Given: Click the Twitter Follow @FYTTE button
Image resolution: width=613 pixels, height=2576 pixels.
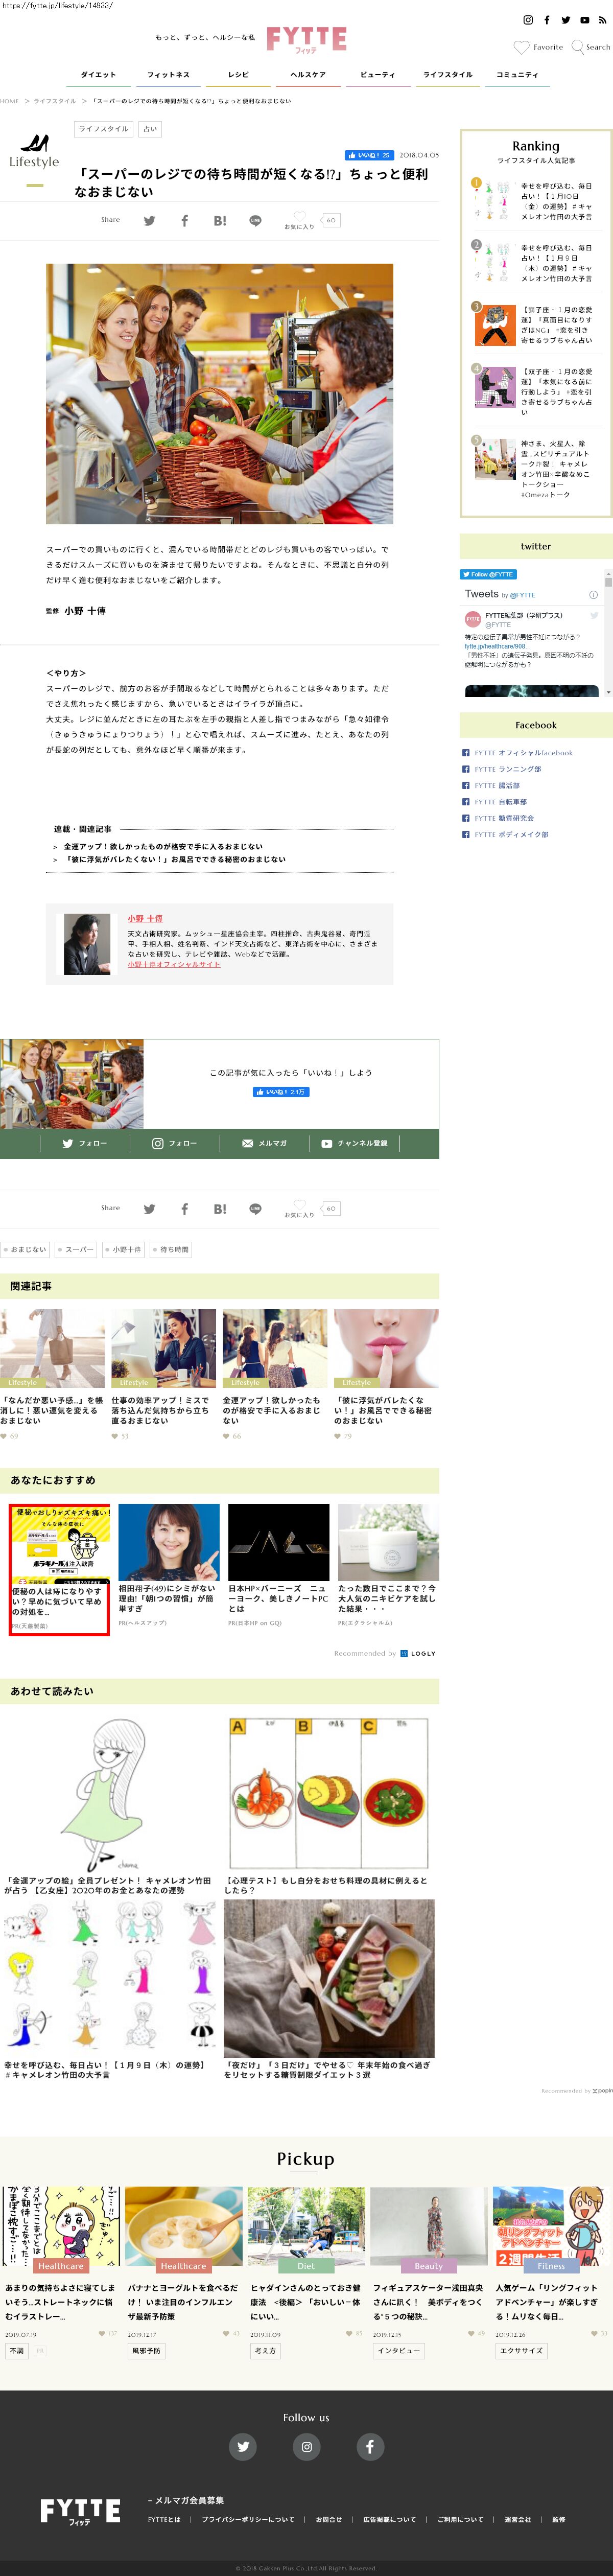Looking at the screenshot, I should click(x=488, y=574).
